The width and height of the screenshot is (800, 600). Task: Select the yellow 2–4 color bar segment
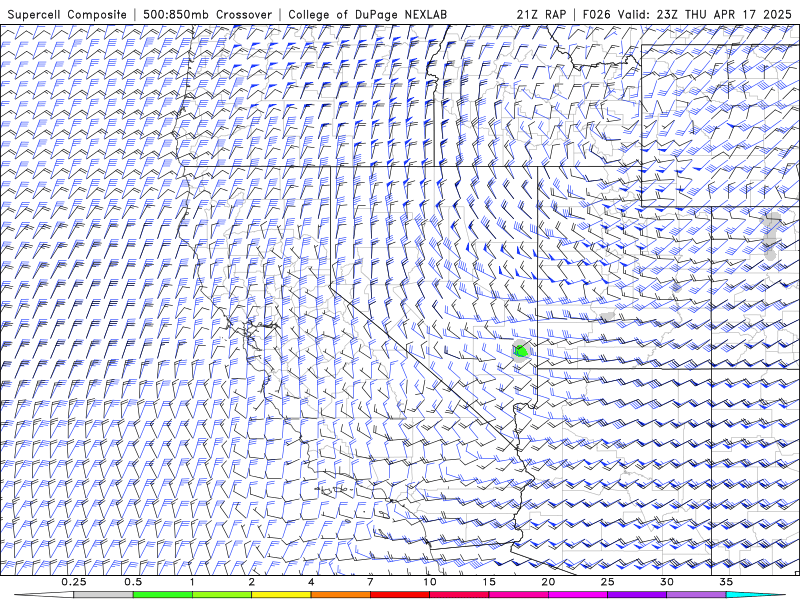click(281, 595)
